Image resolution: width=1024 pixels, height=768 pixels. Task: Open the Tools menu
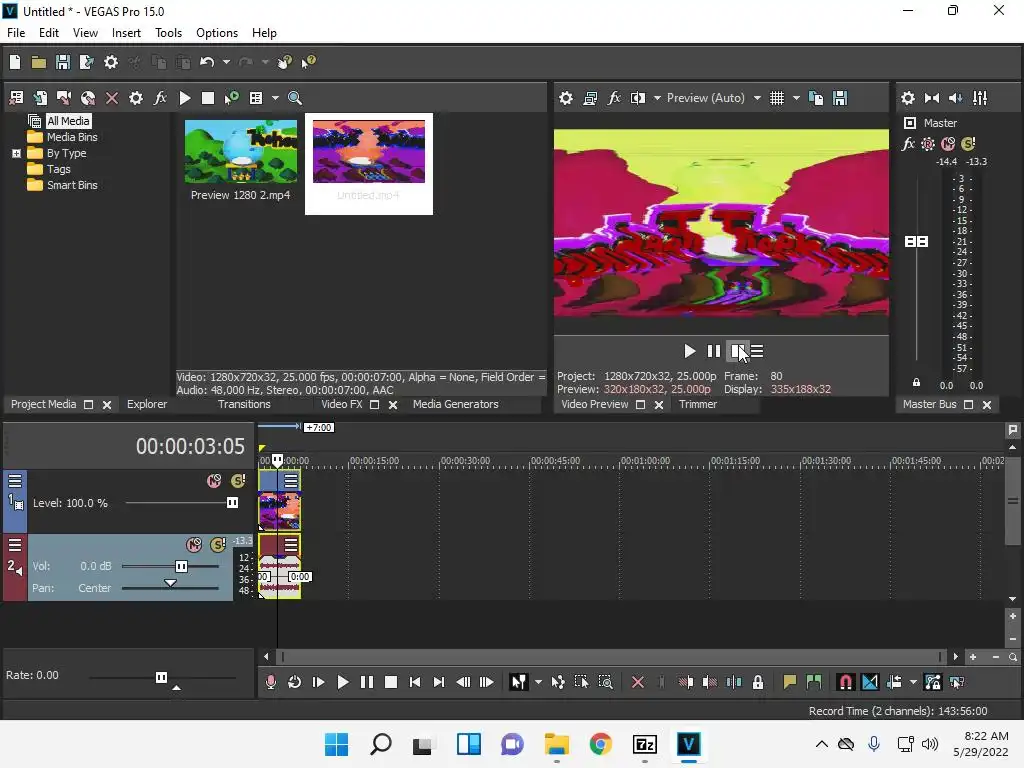click(168, 33)
